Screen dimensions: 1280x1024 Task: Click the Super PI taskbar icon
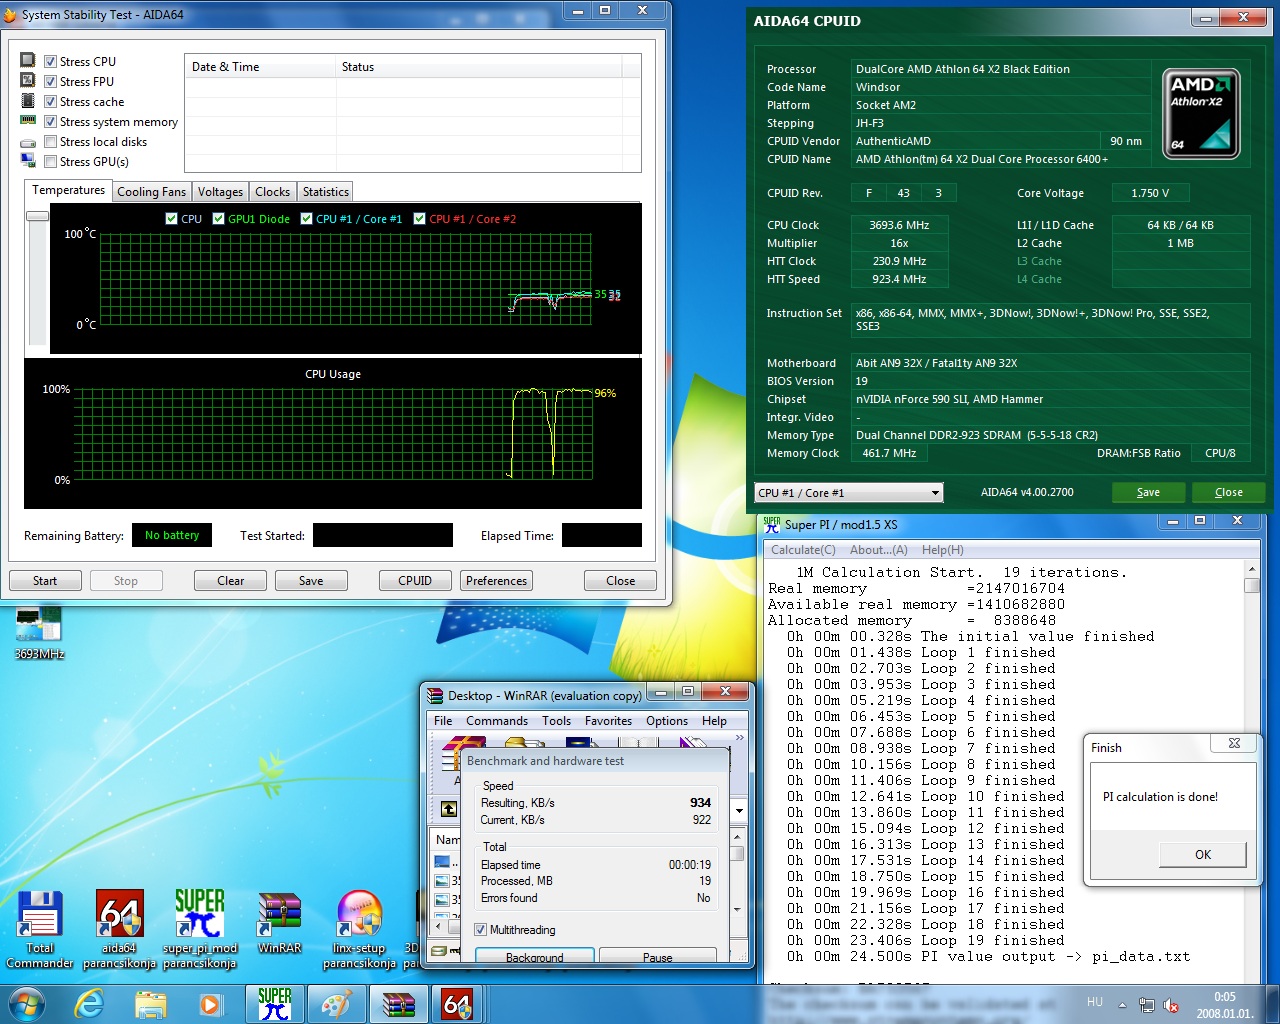[x=275, y=1003]
